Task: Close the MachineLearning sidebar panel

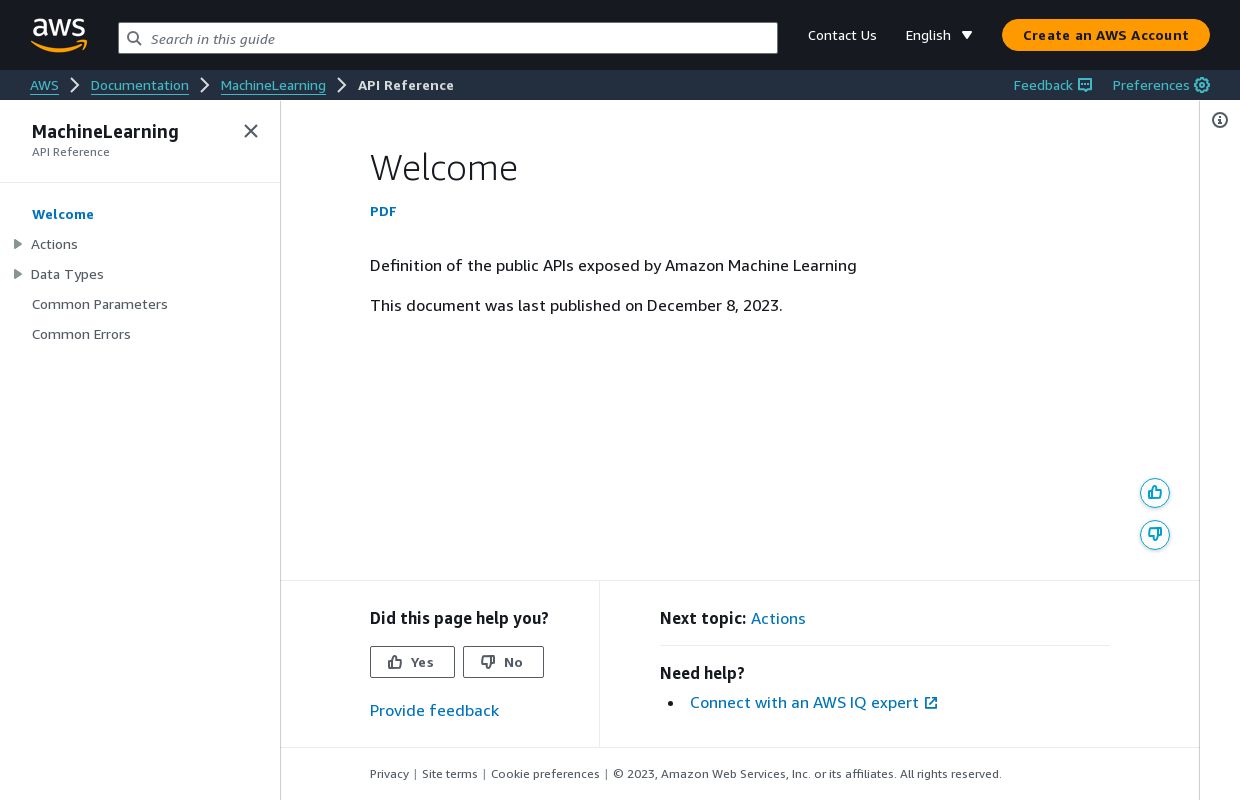Action: pyautogui.click(x=251, y=131)
